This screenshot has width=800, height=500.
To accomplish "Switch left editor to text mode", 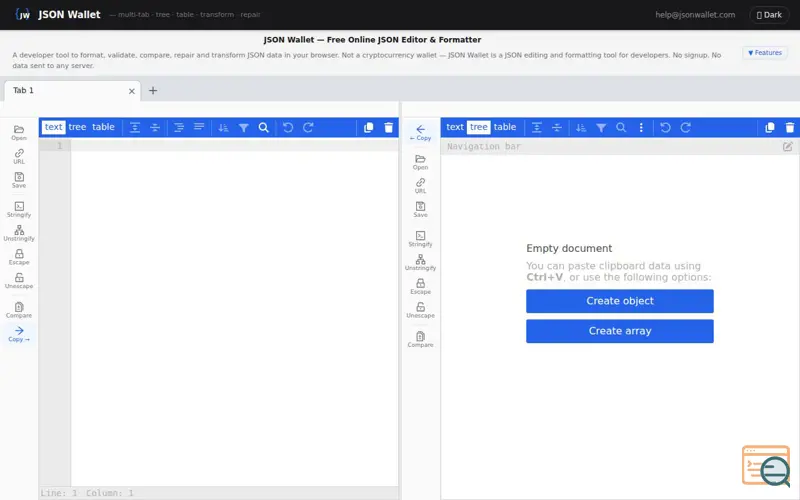I will pos(53,127).
